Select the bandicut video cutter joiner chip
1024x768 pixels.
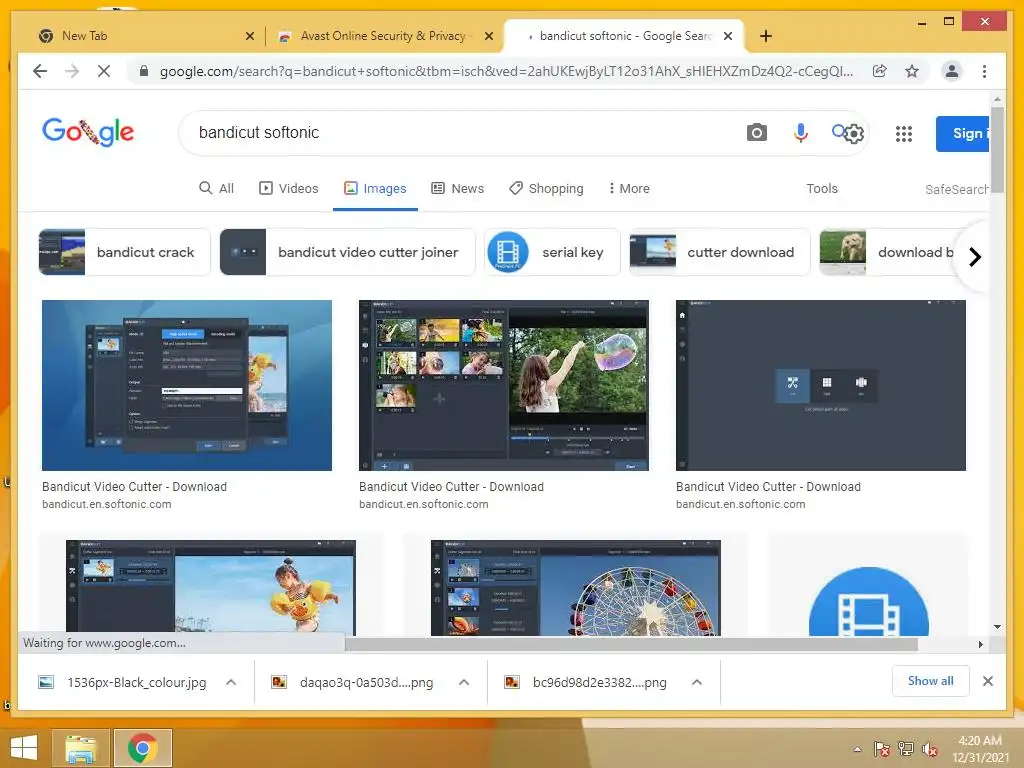point(347,252)
